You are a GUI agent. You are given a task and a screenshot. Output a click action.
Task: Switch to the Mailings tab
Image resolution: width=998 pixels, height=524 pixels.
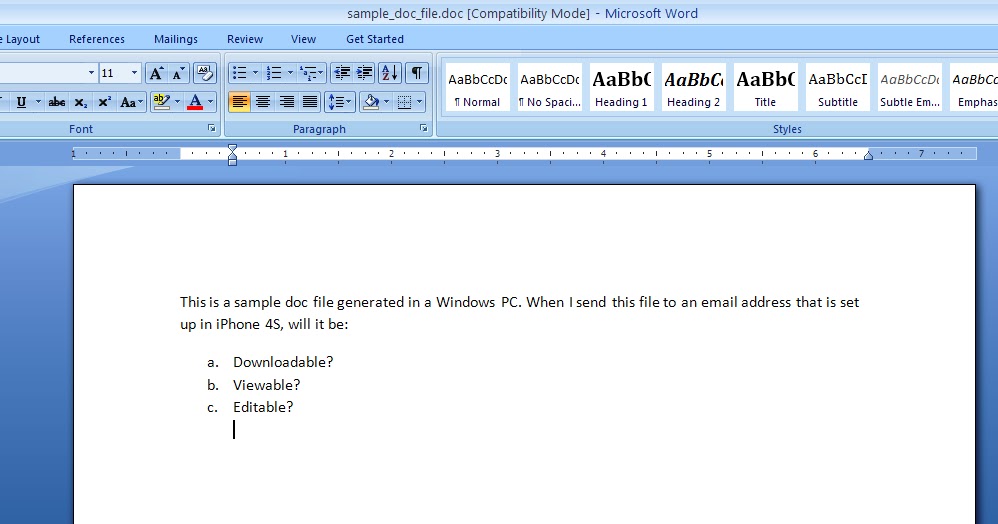coord(176,39)
